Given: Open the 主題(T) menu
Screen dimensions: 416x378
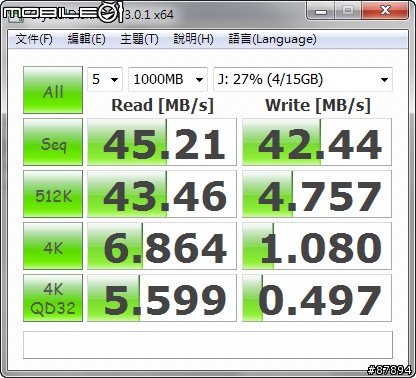Looking at the screenshot, I should (139, 39).
